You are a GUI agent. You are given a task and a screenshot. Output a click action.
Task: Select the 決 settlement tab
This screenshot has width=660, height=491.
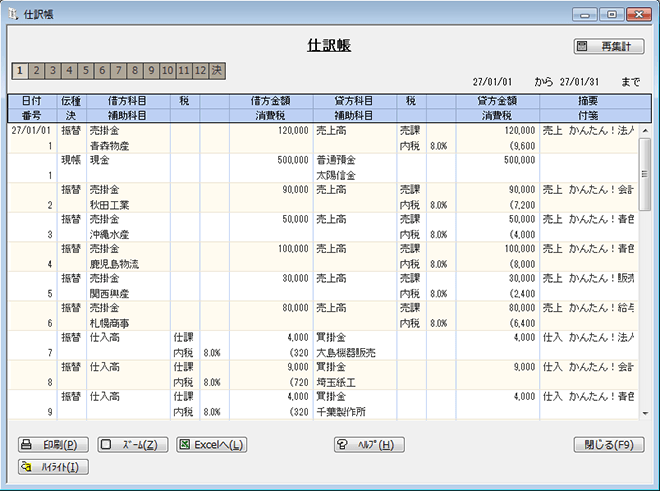[x=217, y=71]
